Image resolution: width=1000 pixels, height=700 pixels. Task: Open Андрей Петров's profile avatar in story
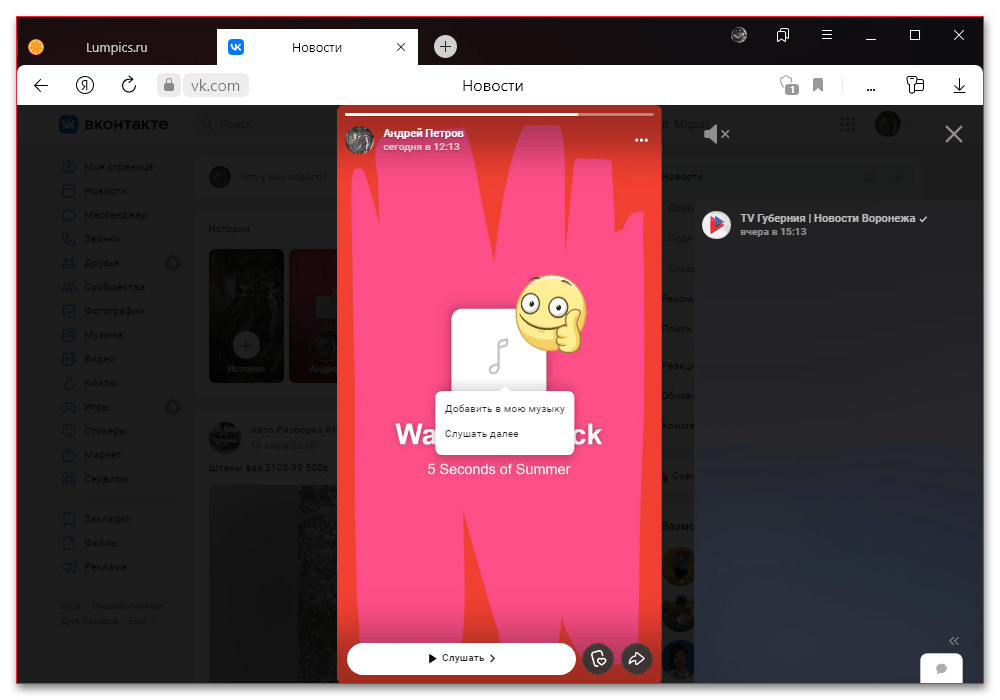(360, 140)
